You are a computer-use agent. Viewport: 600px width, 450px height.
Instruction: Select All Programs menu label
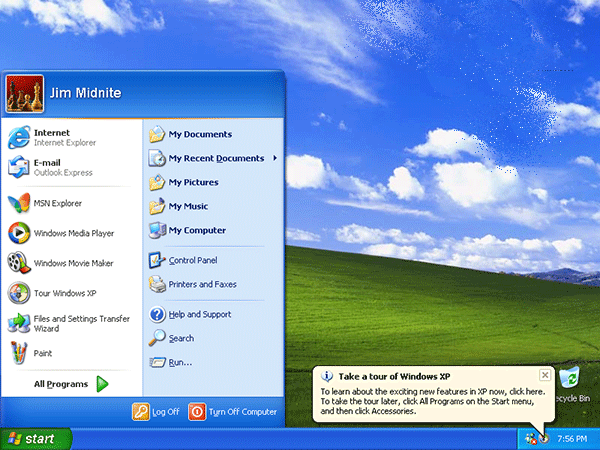tap(61, 384)
